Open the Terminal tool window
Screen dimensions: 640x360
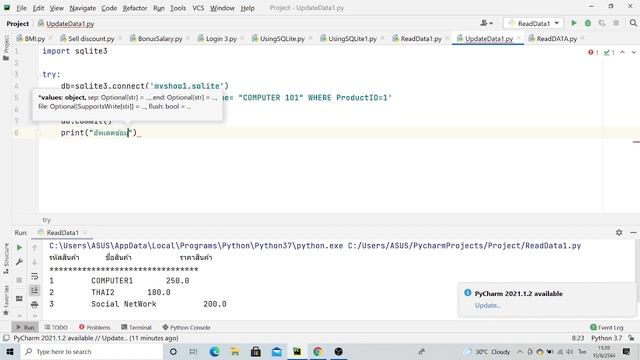click(136, 327)
